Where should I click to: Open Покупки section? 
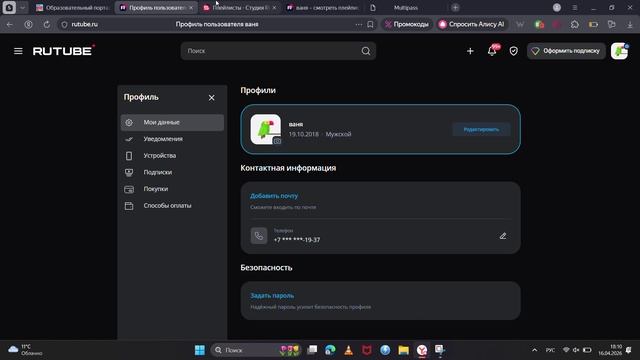[172, 189]
